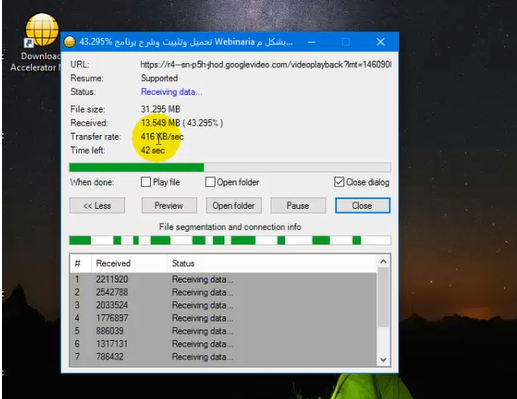Open the Download Accelerator desktop shortcut icon

pyautogui.click(x=42, y=30)
